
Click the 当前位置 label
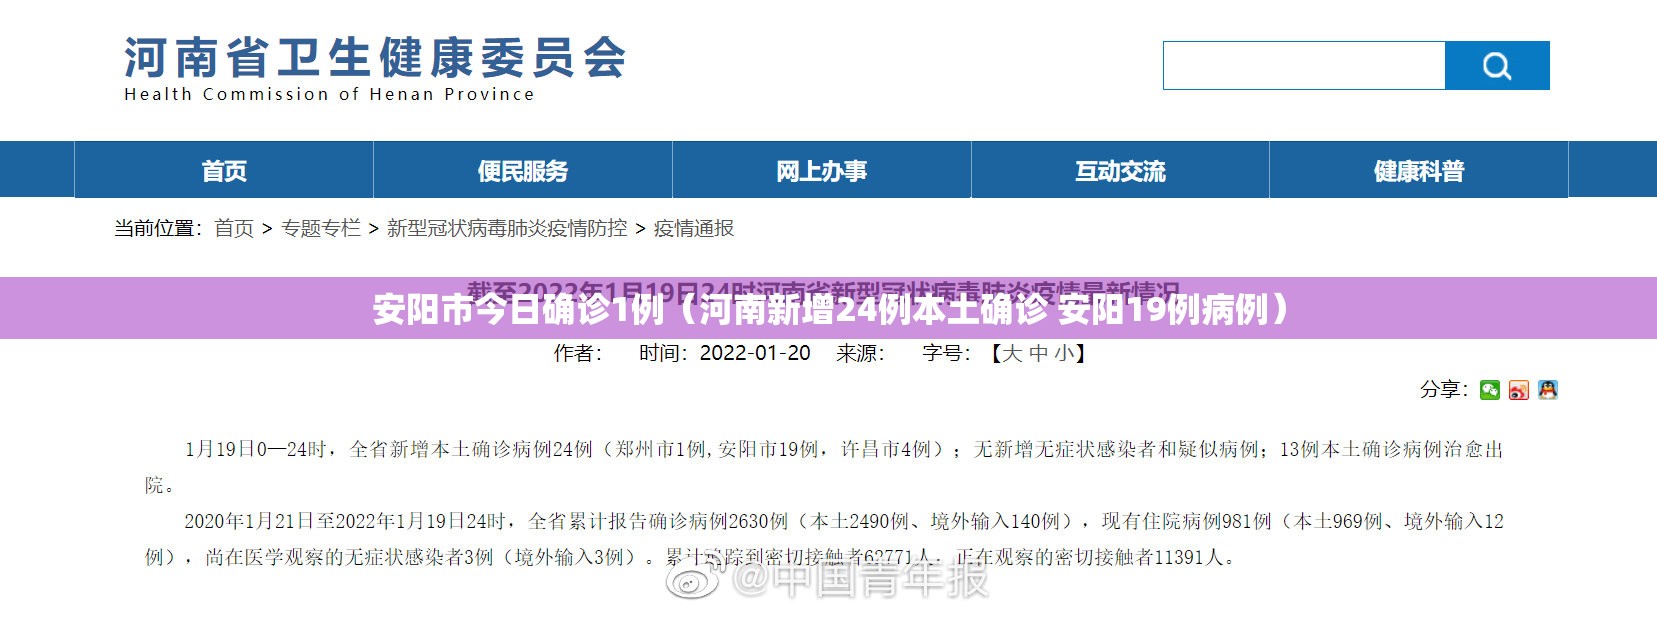coord(159,229)
